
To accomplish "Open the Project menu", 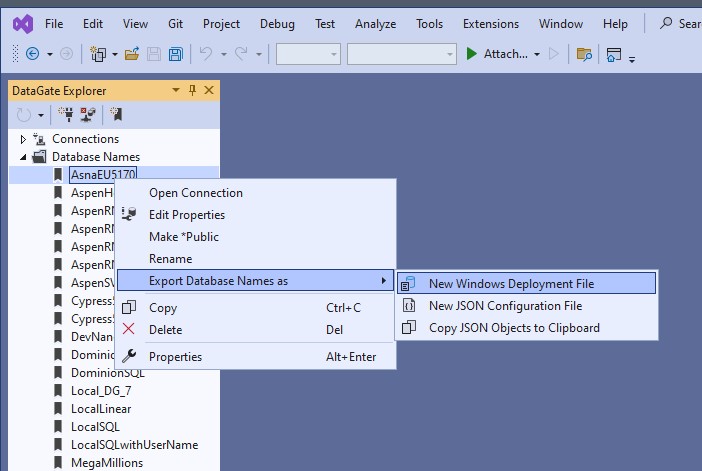I will pos(221,24).
